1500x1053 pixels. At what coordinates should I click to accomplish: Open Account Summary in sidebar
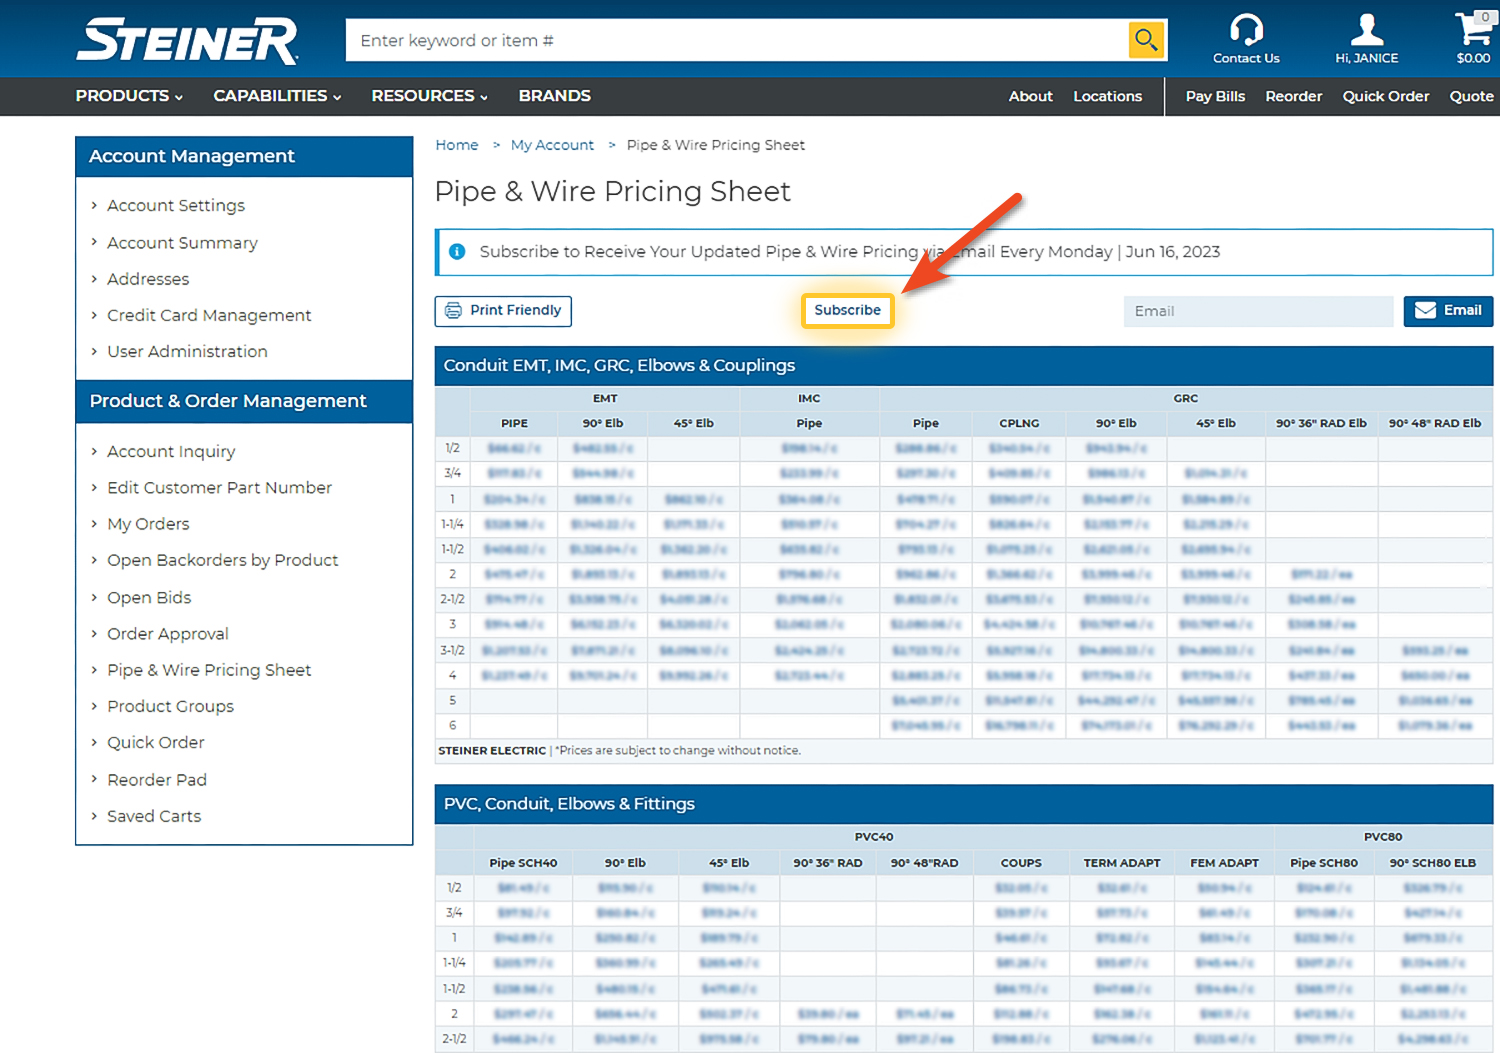click(x=182, y=243)
